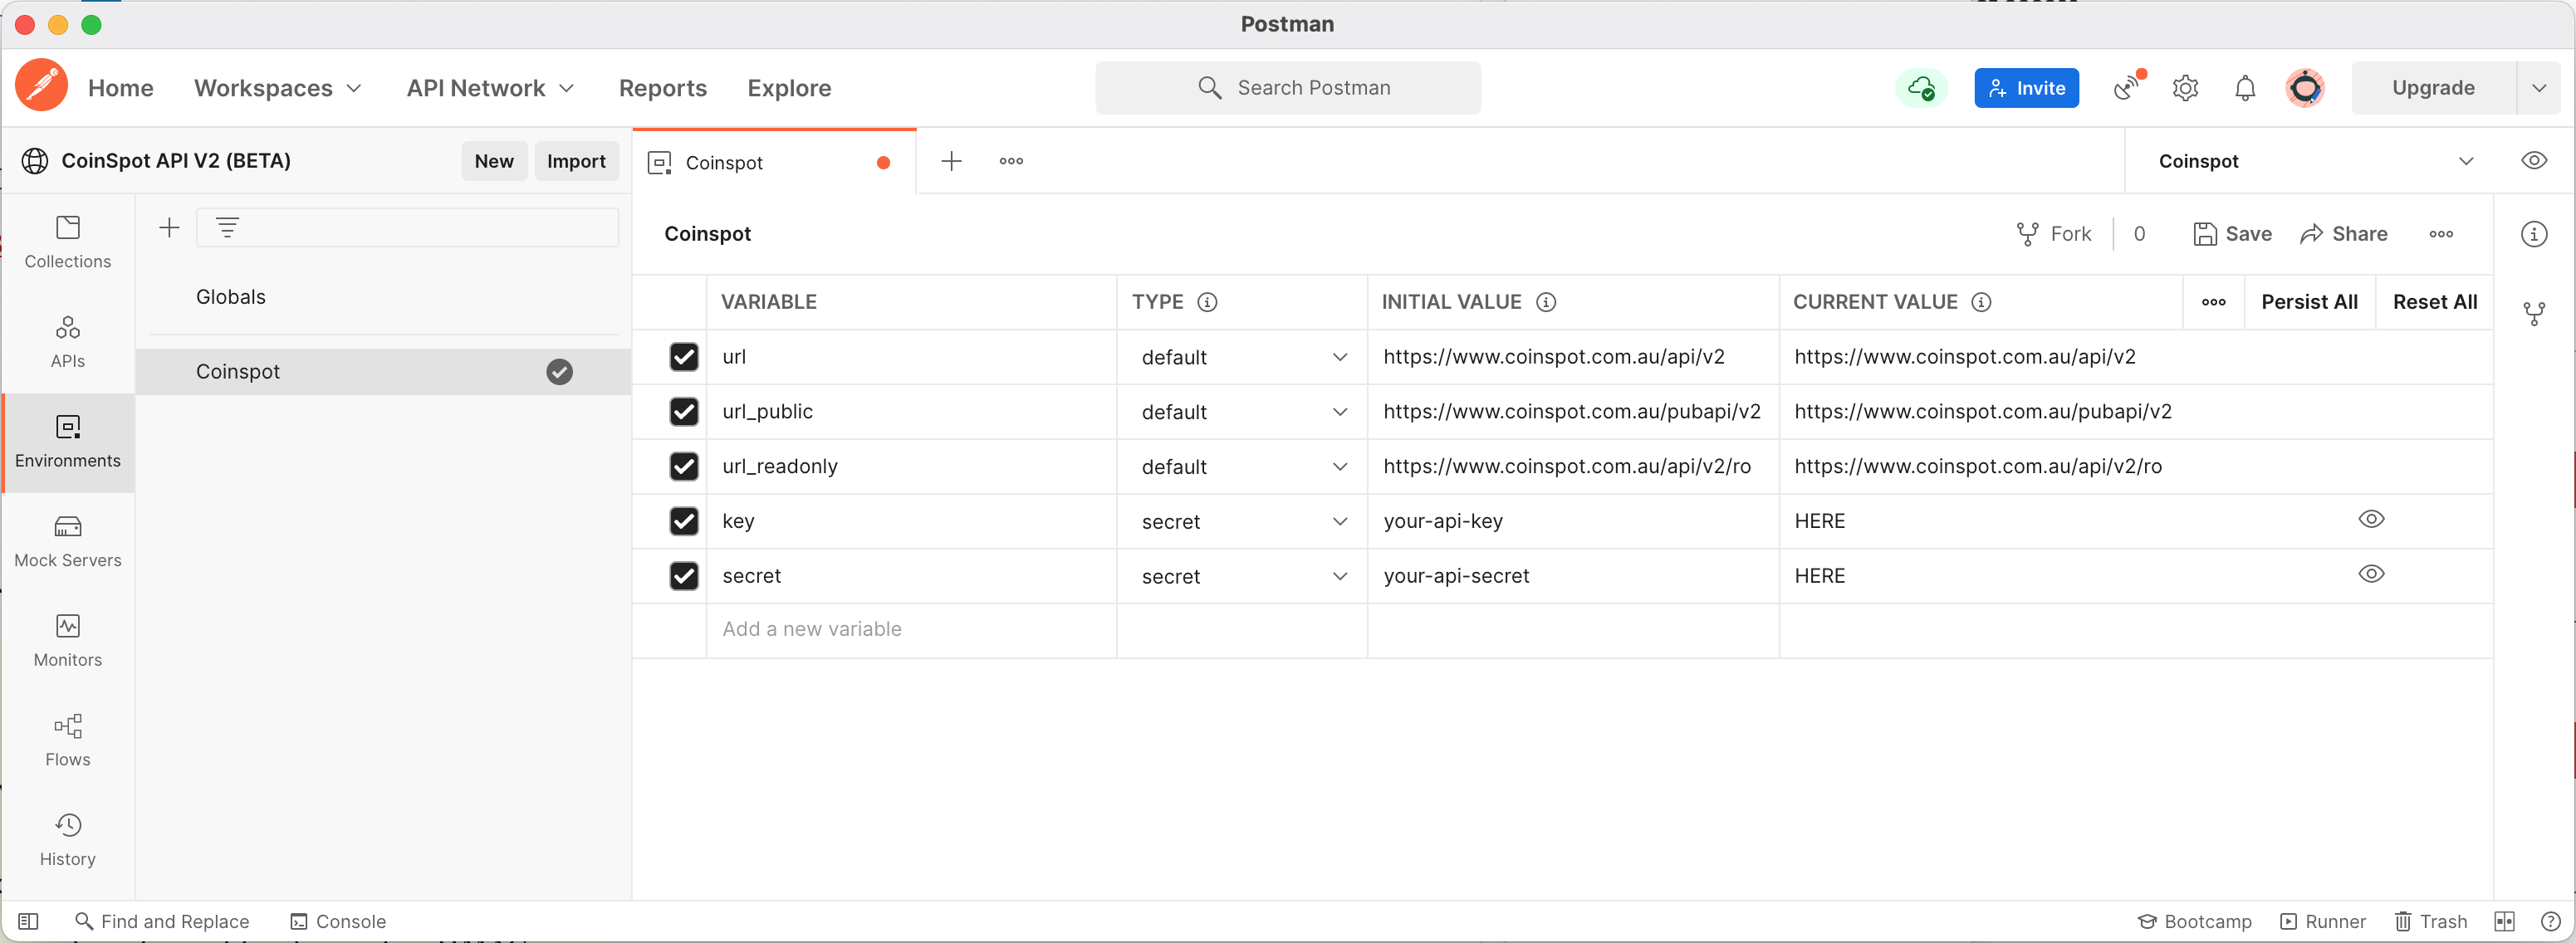Expand the Workspaces dropdown
The width and height of the screenshot is (2576, 943).
click(277, 88)
